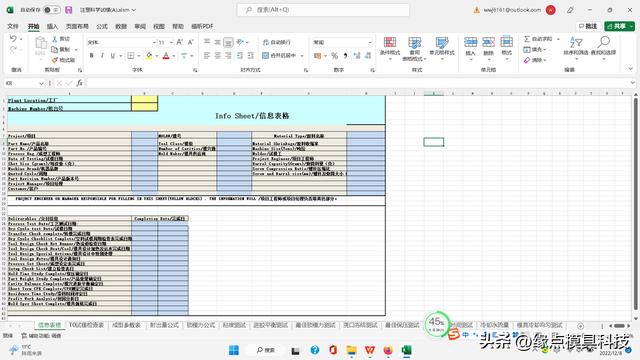Expand the Merge & Center dropdown arrow

[x=302, y=56]
